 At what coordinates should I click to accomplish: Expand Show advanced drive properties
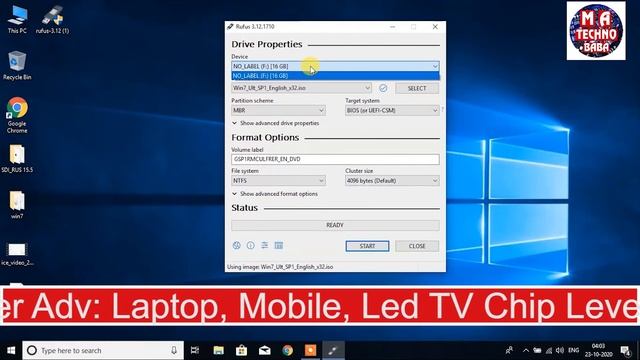276,123
